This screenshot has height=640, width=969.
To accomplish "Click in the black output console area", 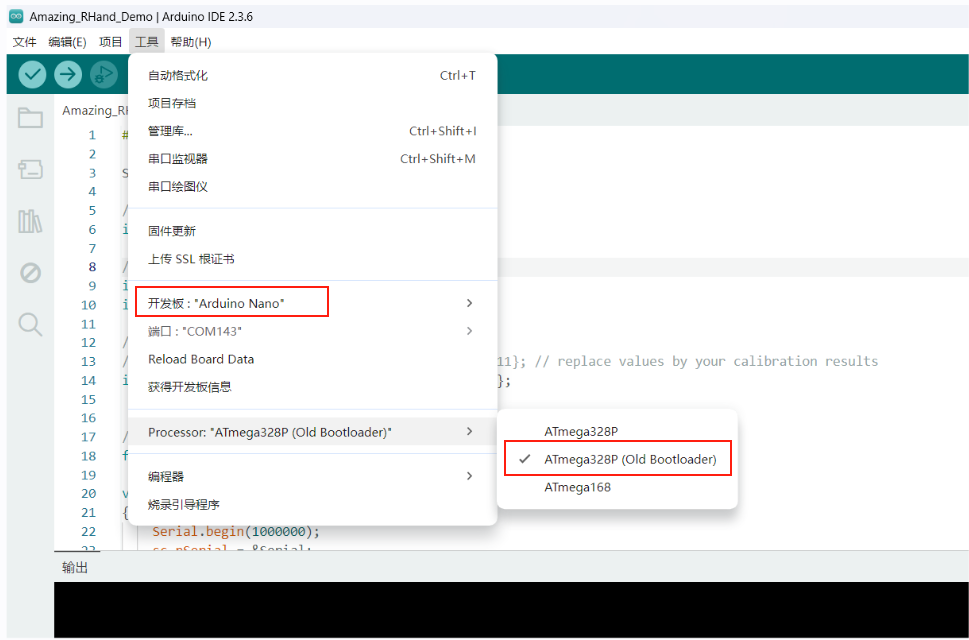I will 511,610.
